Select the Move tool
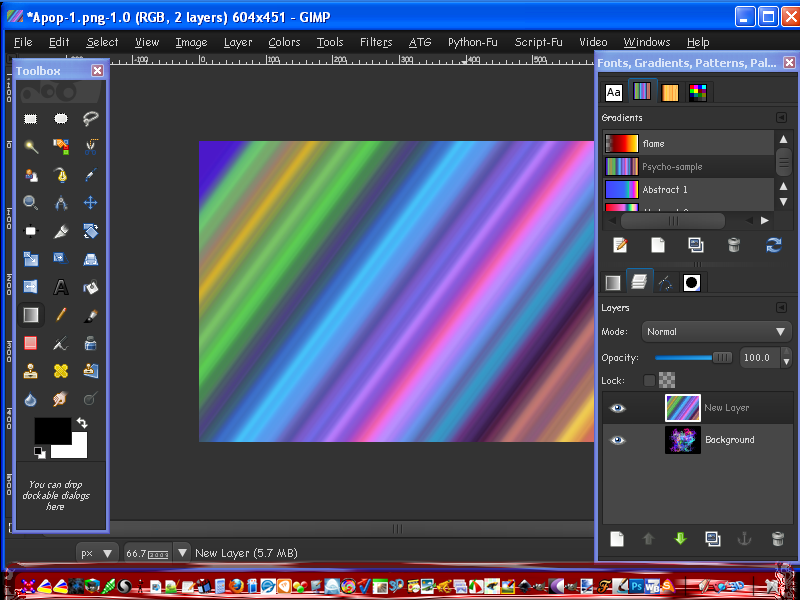Image resolution: width=800 pixels, height=600 pixels. pyautogui.click(x=88, y=203)
